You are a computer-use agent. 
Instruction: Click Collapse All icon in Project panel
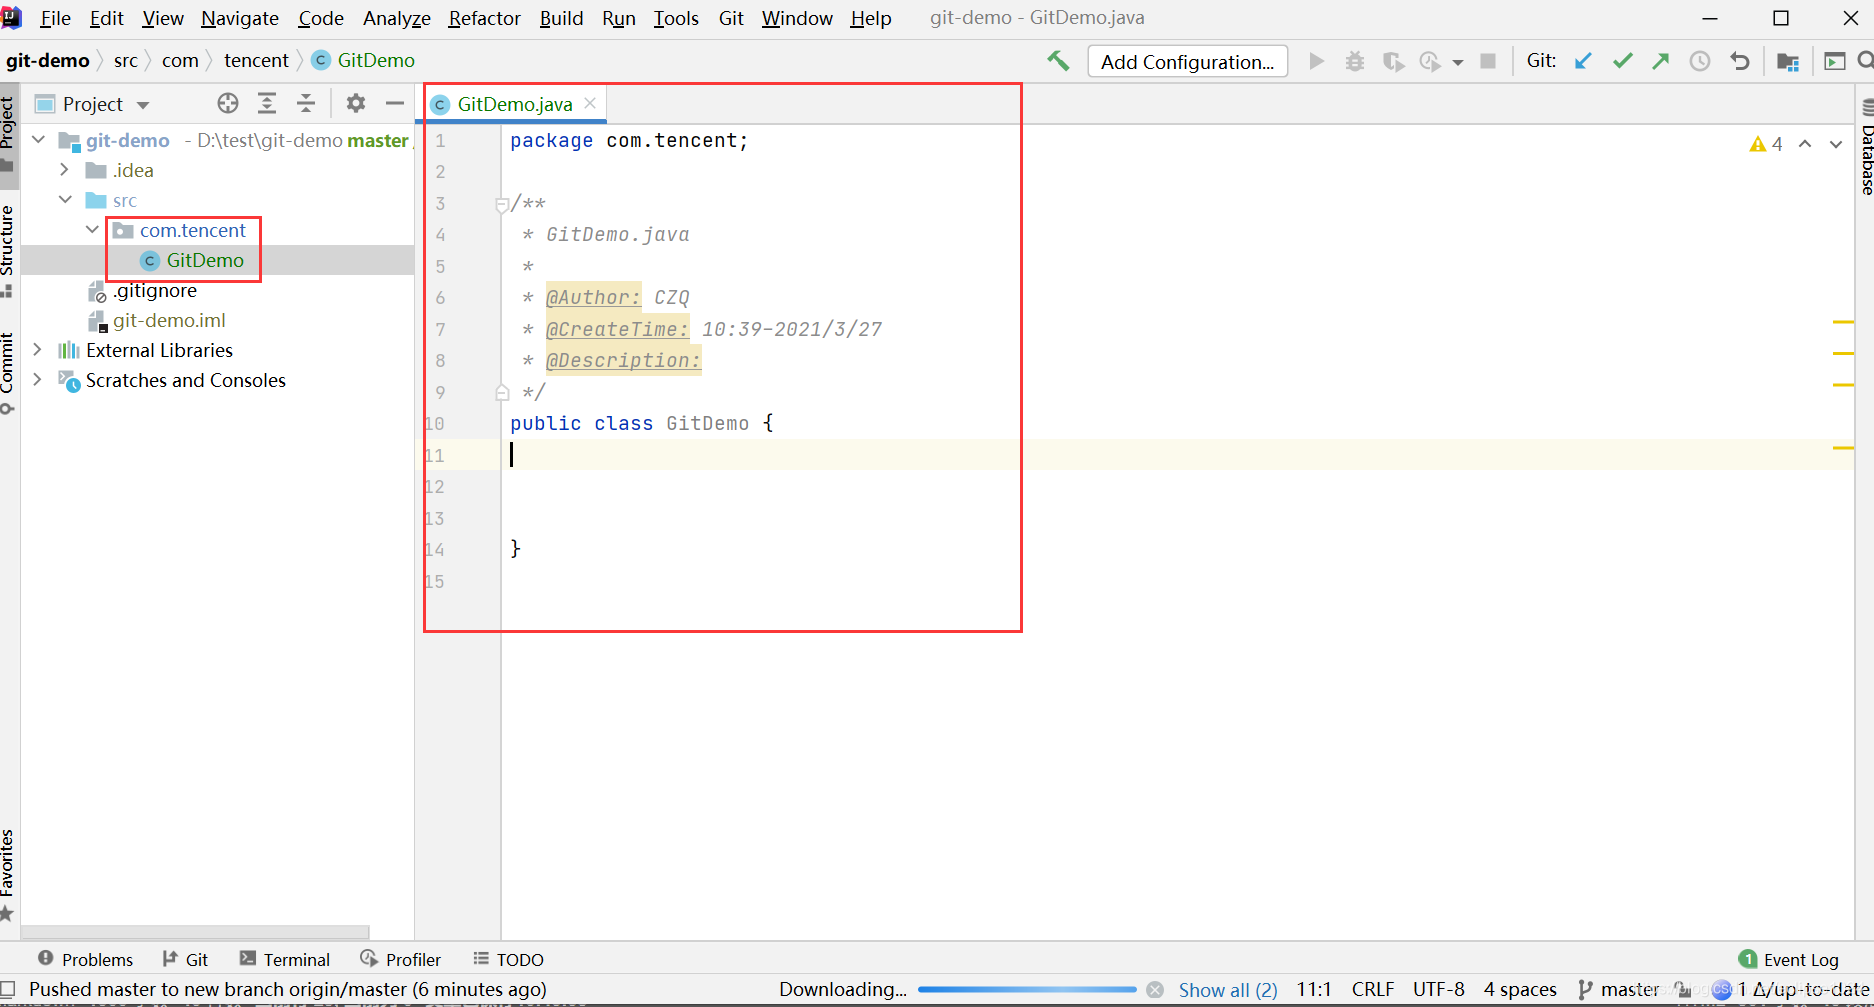(306, 103)
